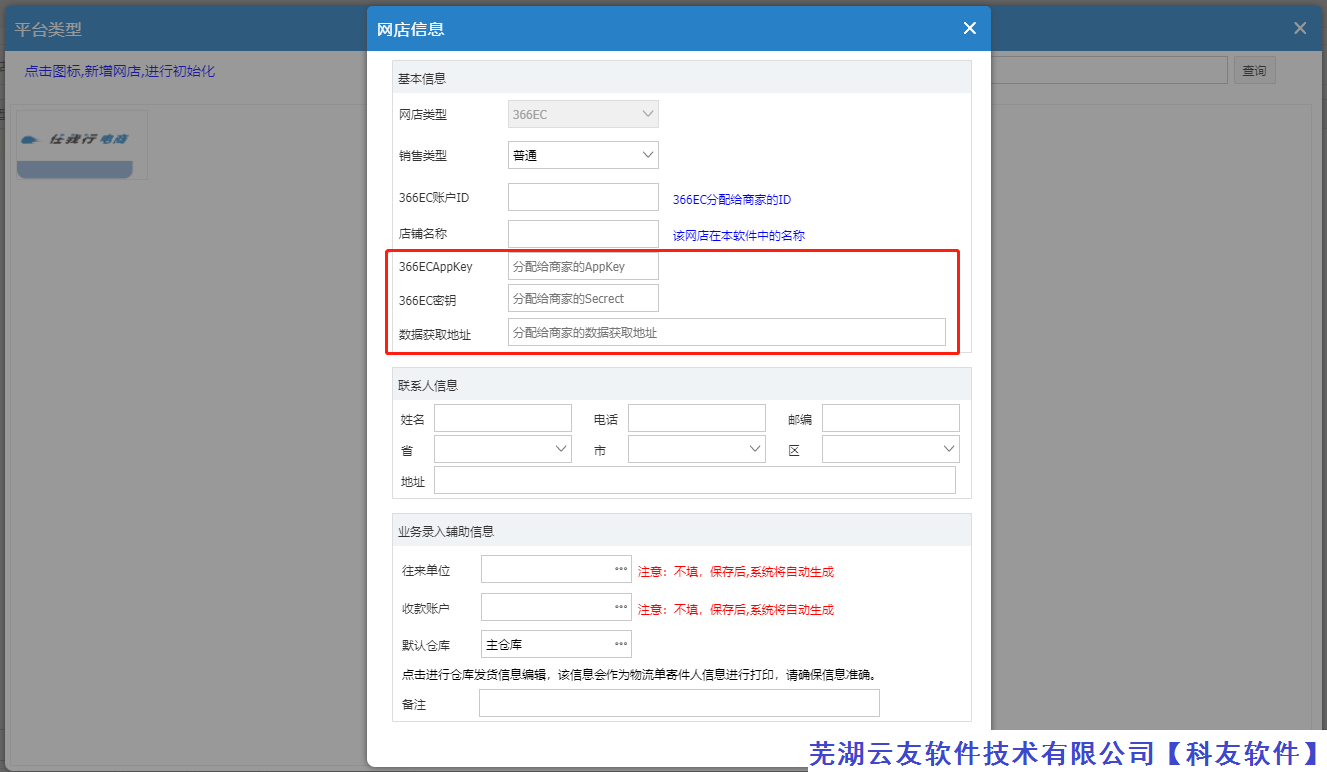Viewport: 1327px width, 772px height.
Task: Click the 地址 input field
Action: [x=695, y=481]
